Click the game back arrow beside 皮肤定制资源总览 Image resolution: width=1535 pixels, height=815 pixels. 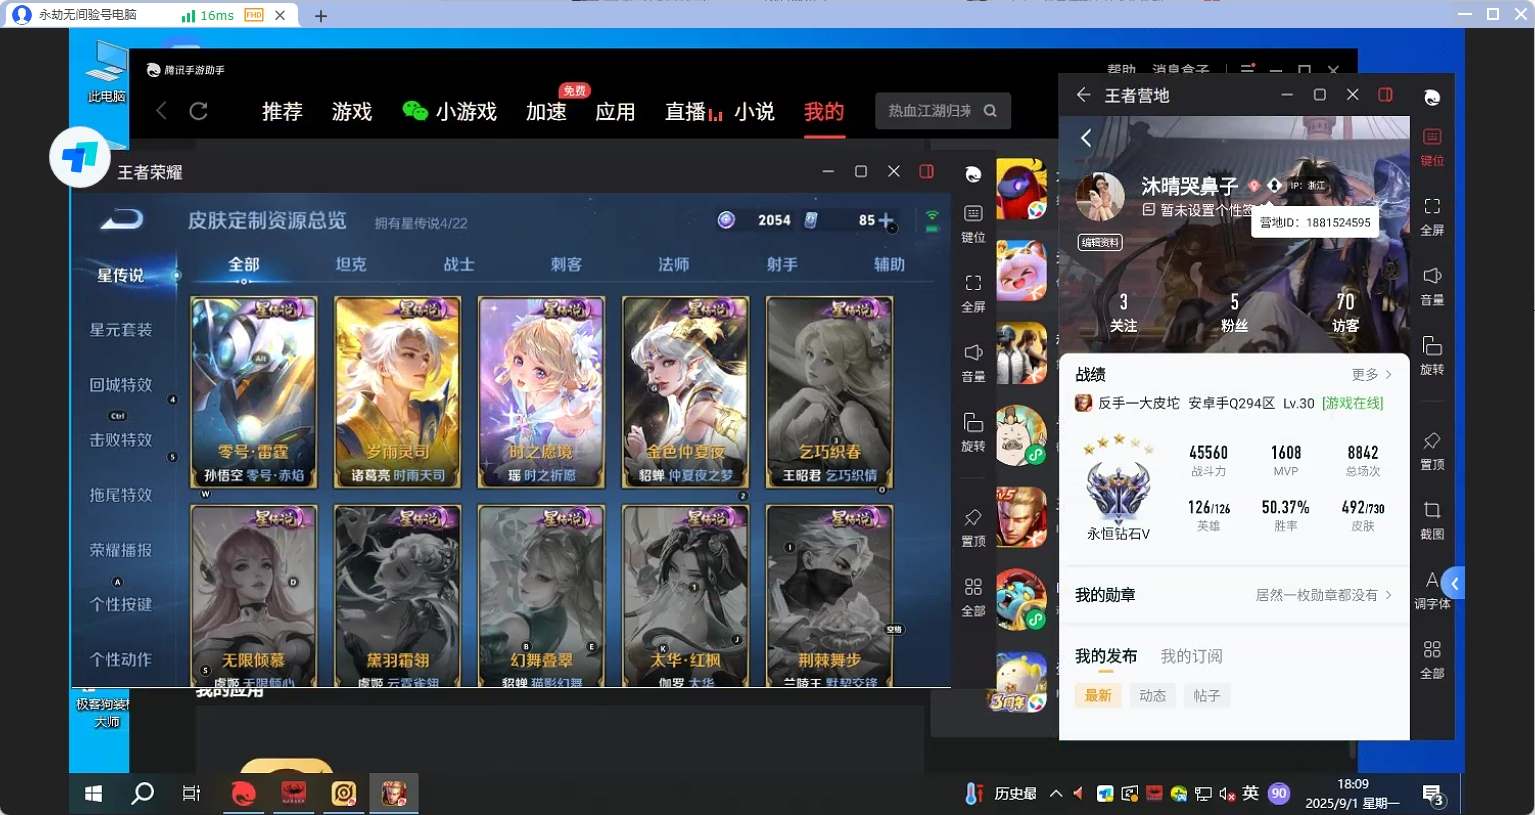121,220
